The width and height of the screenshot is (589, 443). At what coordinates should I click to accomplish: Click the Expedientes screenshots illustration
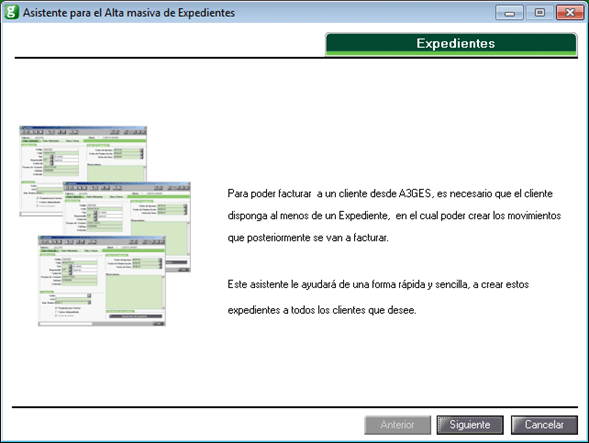(x=105, y=226)
